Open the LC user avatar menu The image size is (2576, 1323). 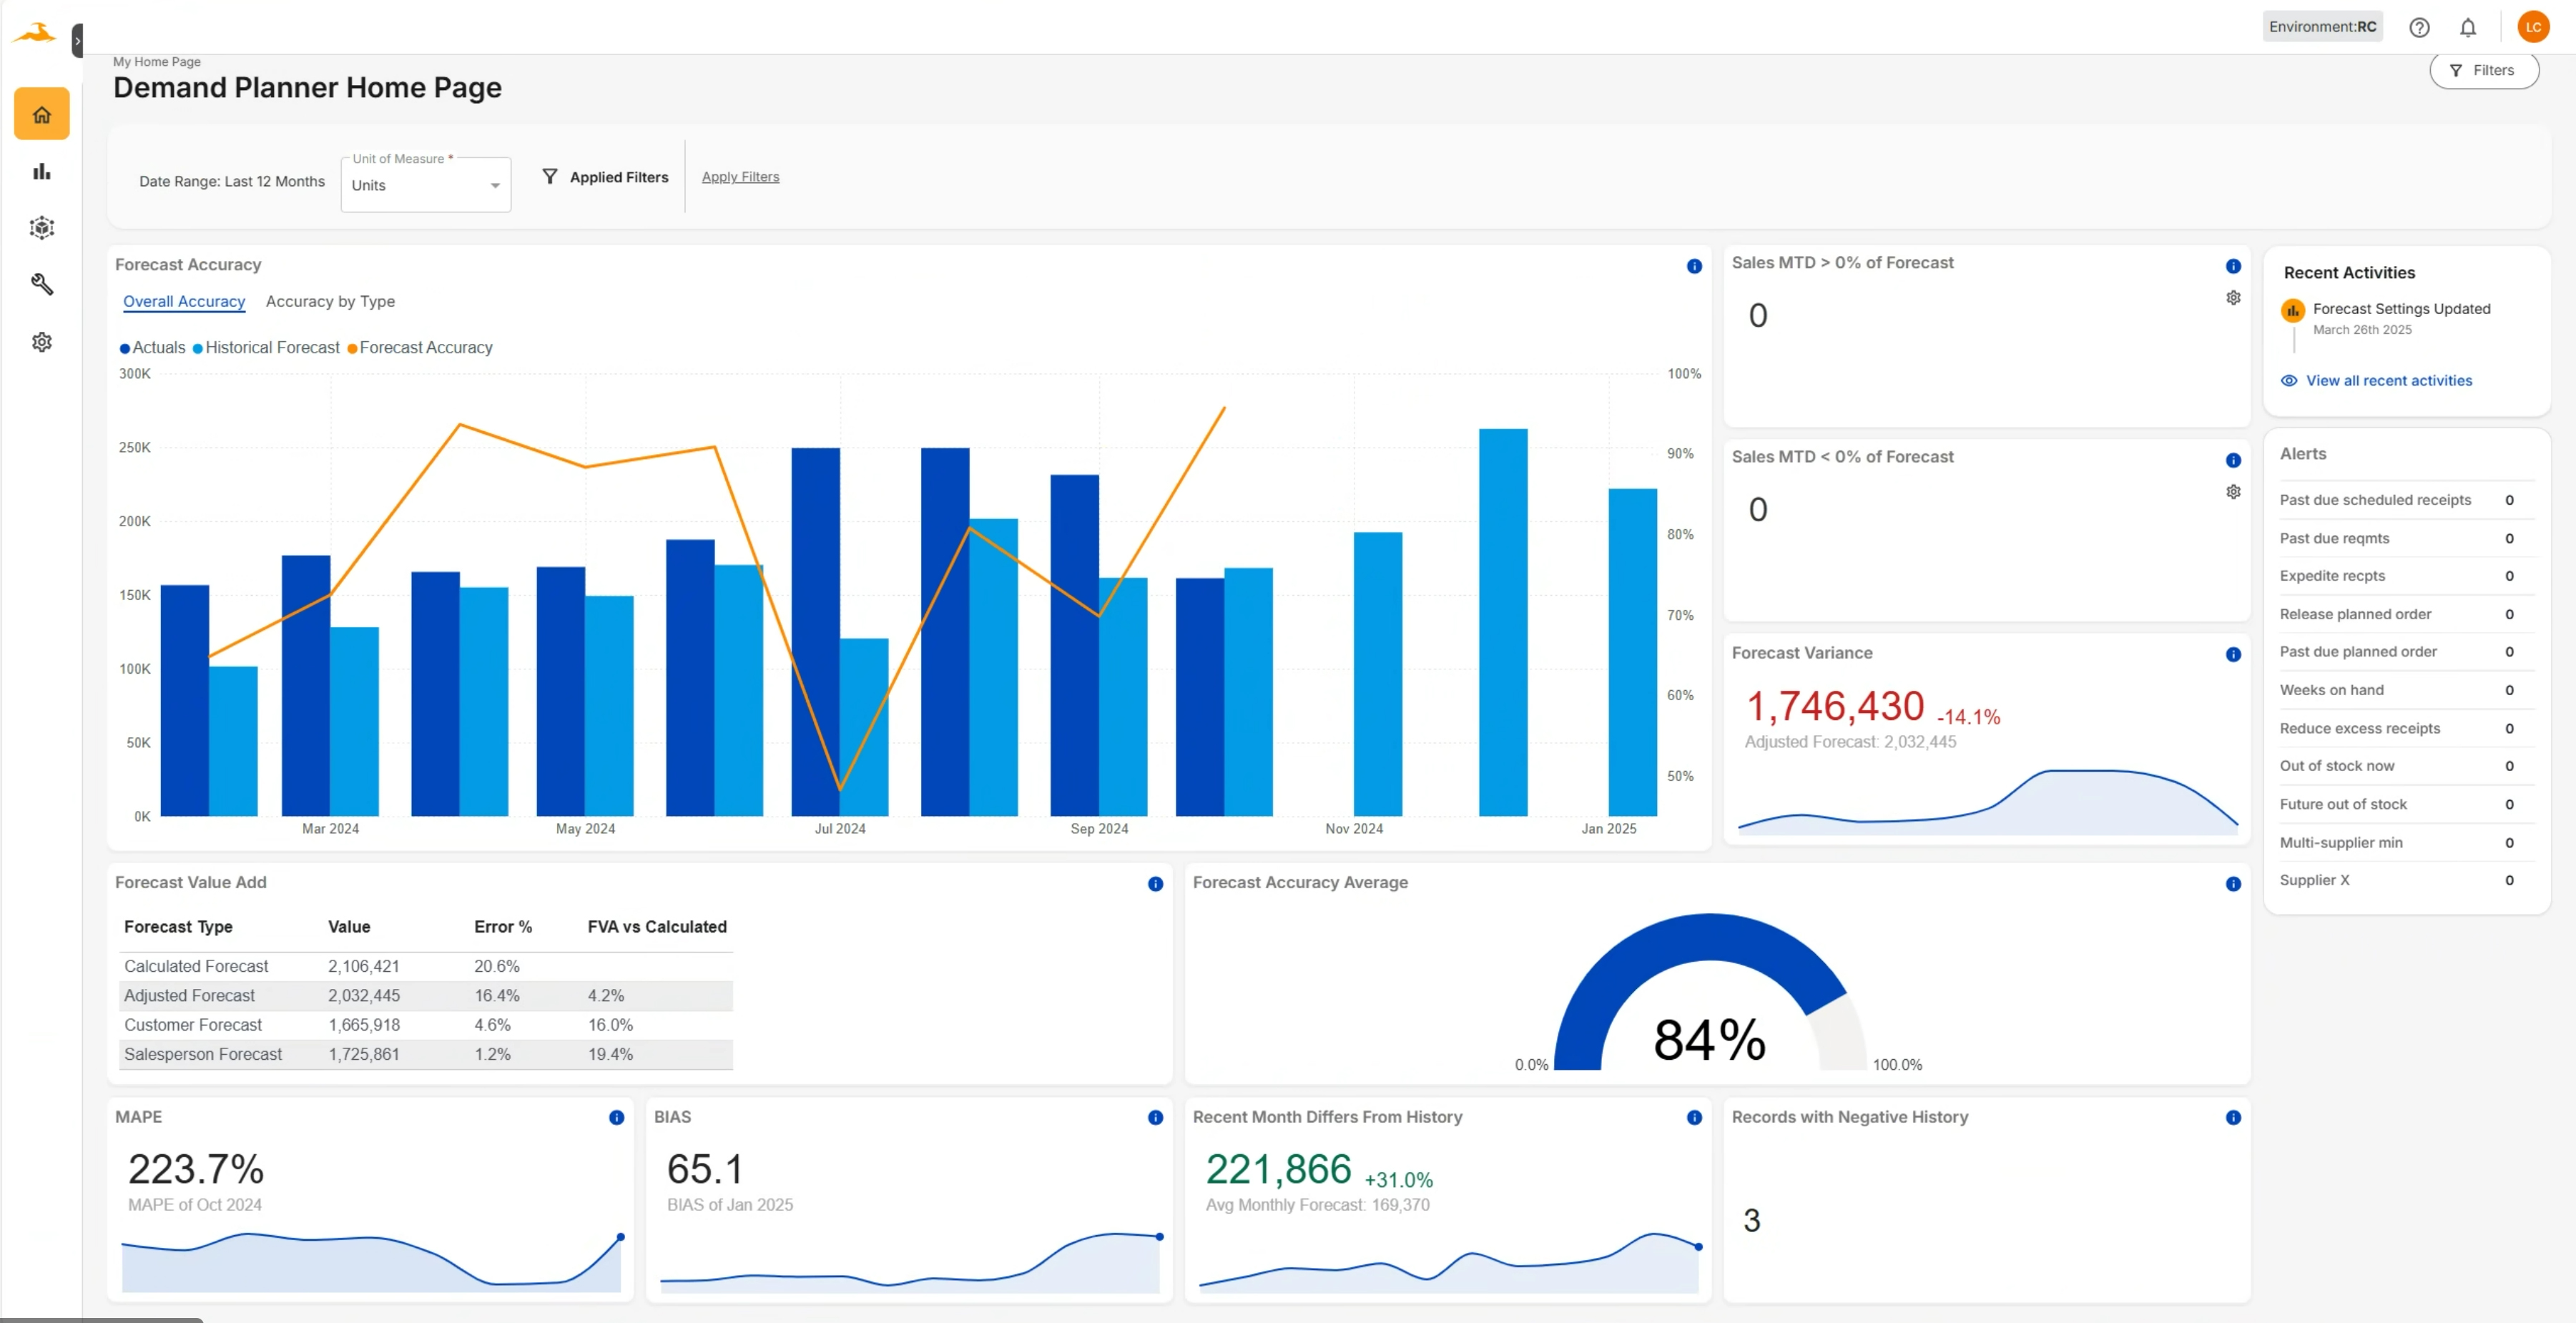(x=2532, y=27)
